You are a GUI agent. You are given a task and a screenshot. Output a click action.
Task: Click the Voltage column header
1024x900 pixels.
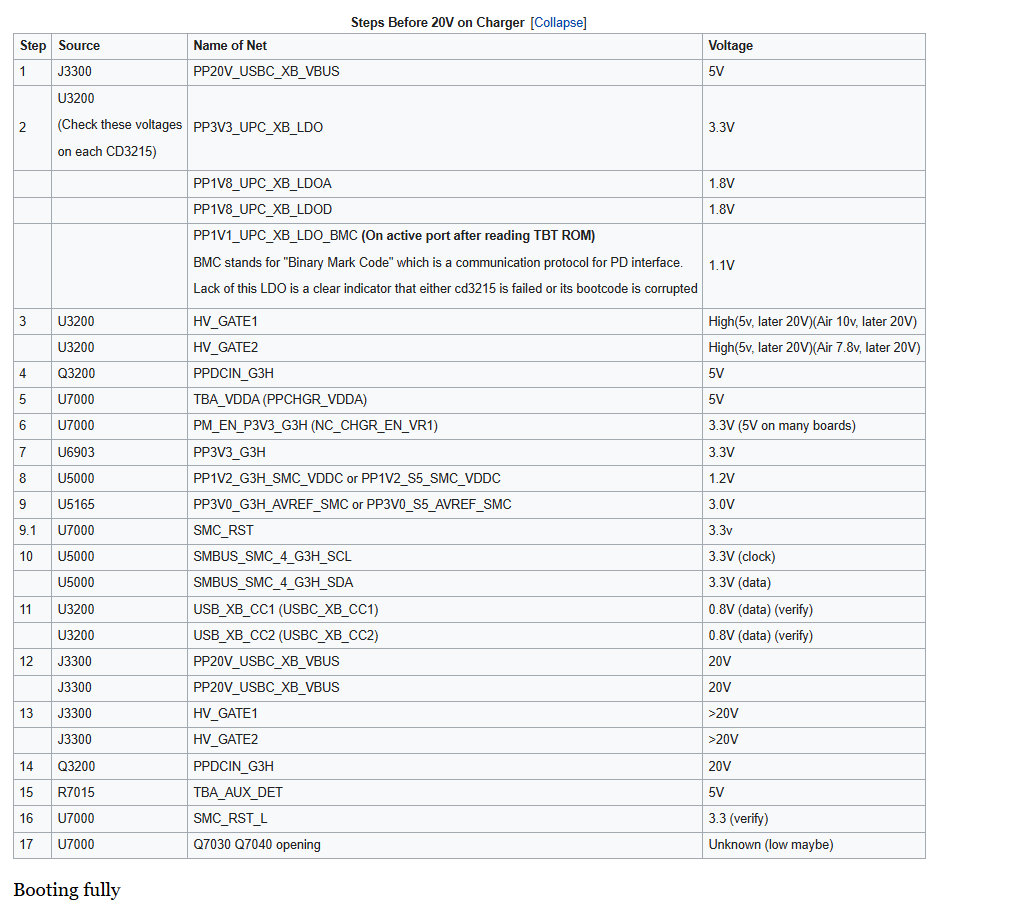(731, 46)
